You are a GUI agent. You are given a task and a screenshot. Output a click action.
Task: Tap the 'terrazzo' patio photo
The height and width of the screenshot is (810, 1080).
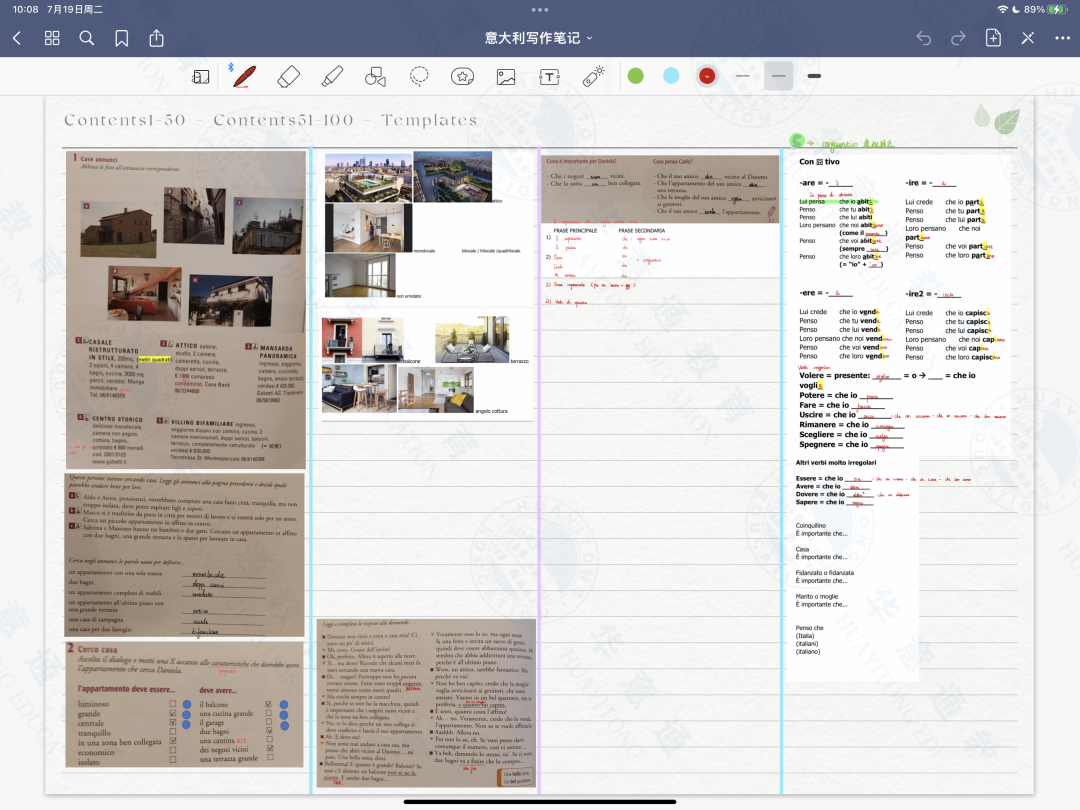pos(472,340)
